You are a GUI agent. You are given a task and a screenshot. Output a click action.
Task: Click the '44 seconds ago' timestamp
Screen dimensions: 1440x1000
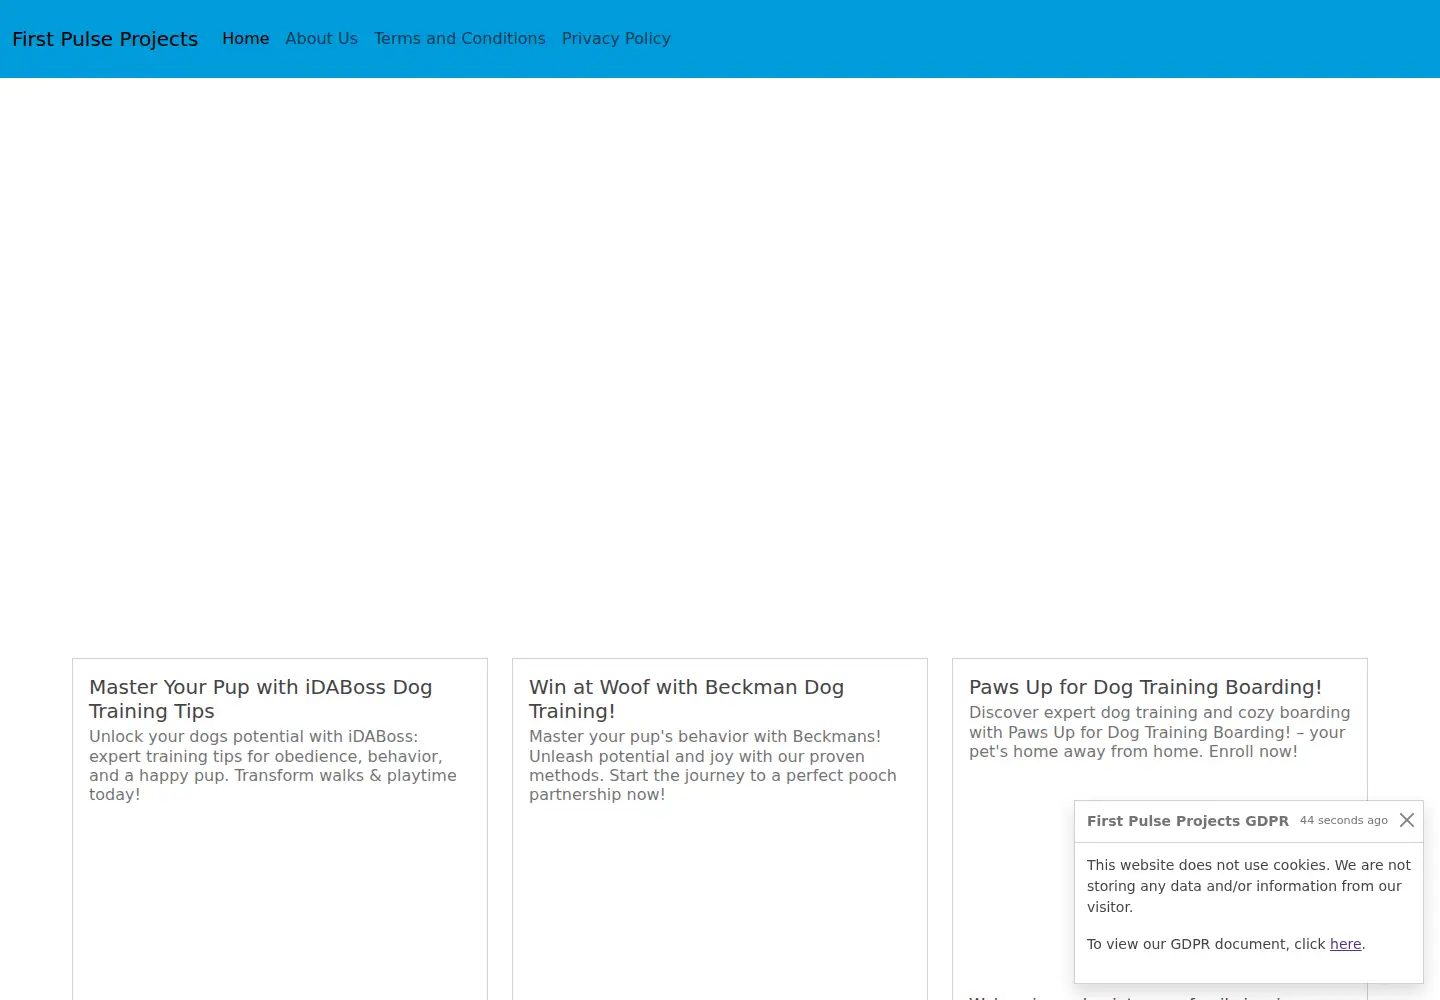[x=1344, y=820]
